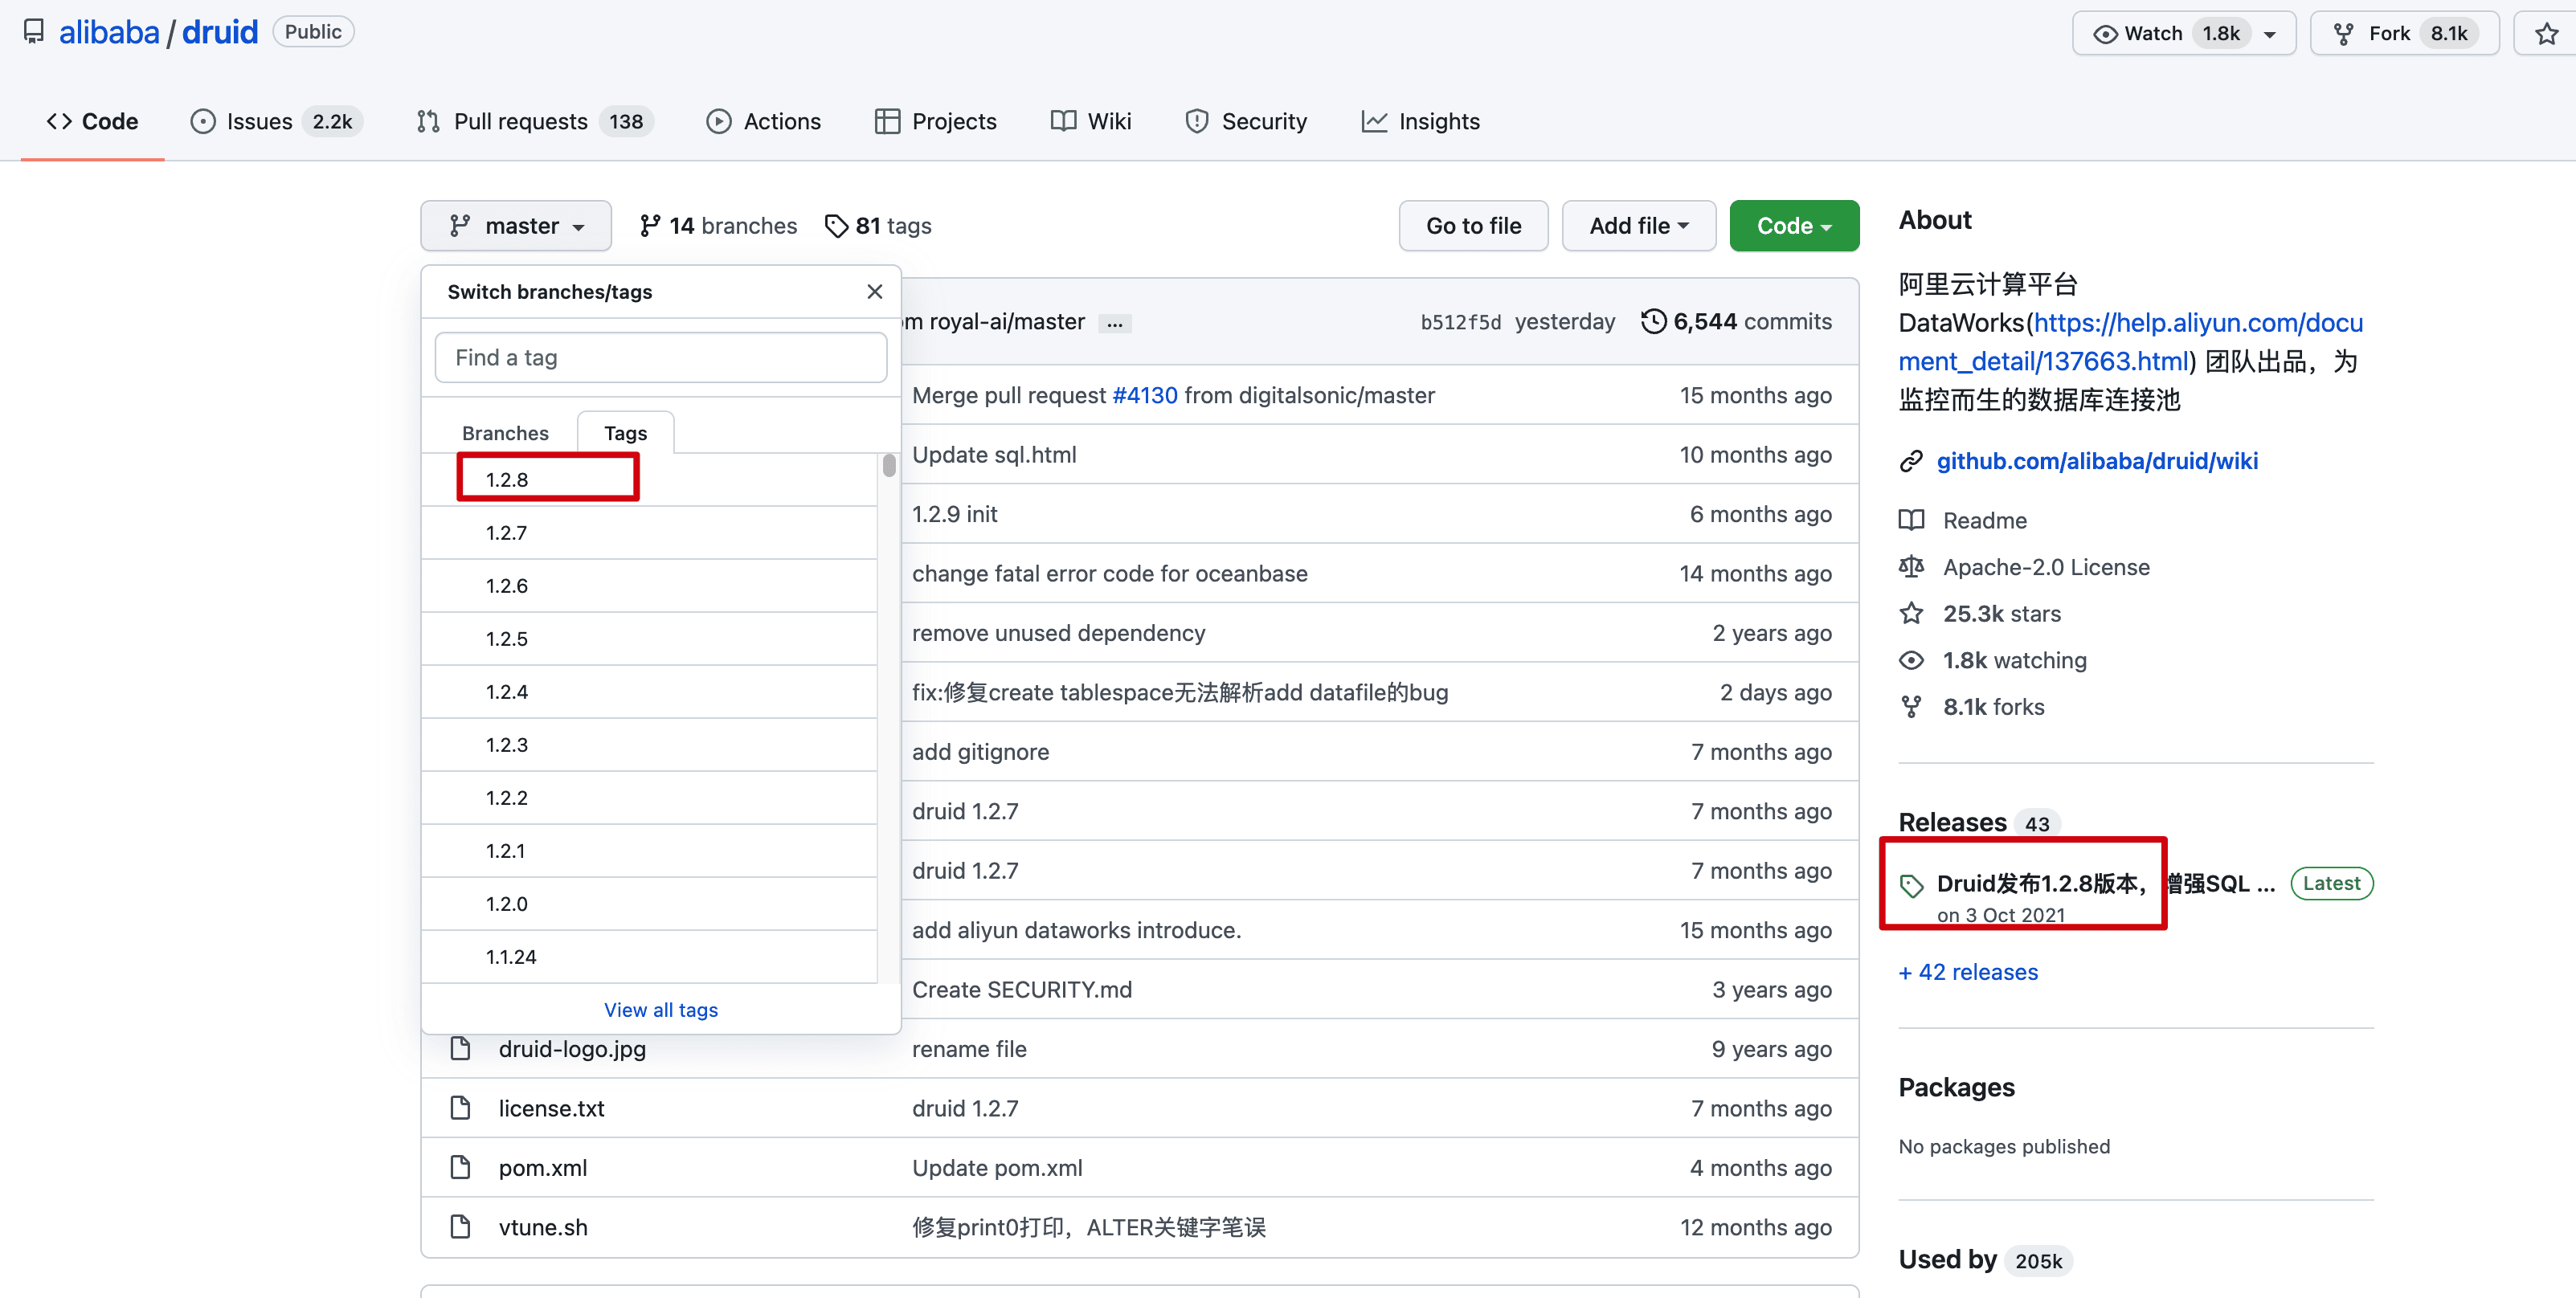This screenshot has width=2576, height=1298.
Task: Select tag 1.2.5 from the list
Action: 507,638
